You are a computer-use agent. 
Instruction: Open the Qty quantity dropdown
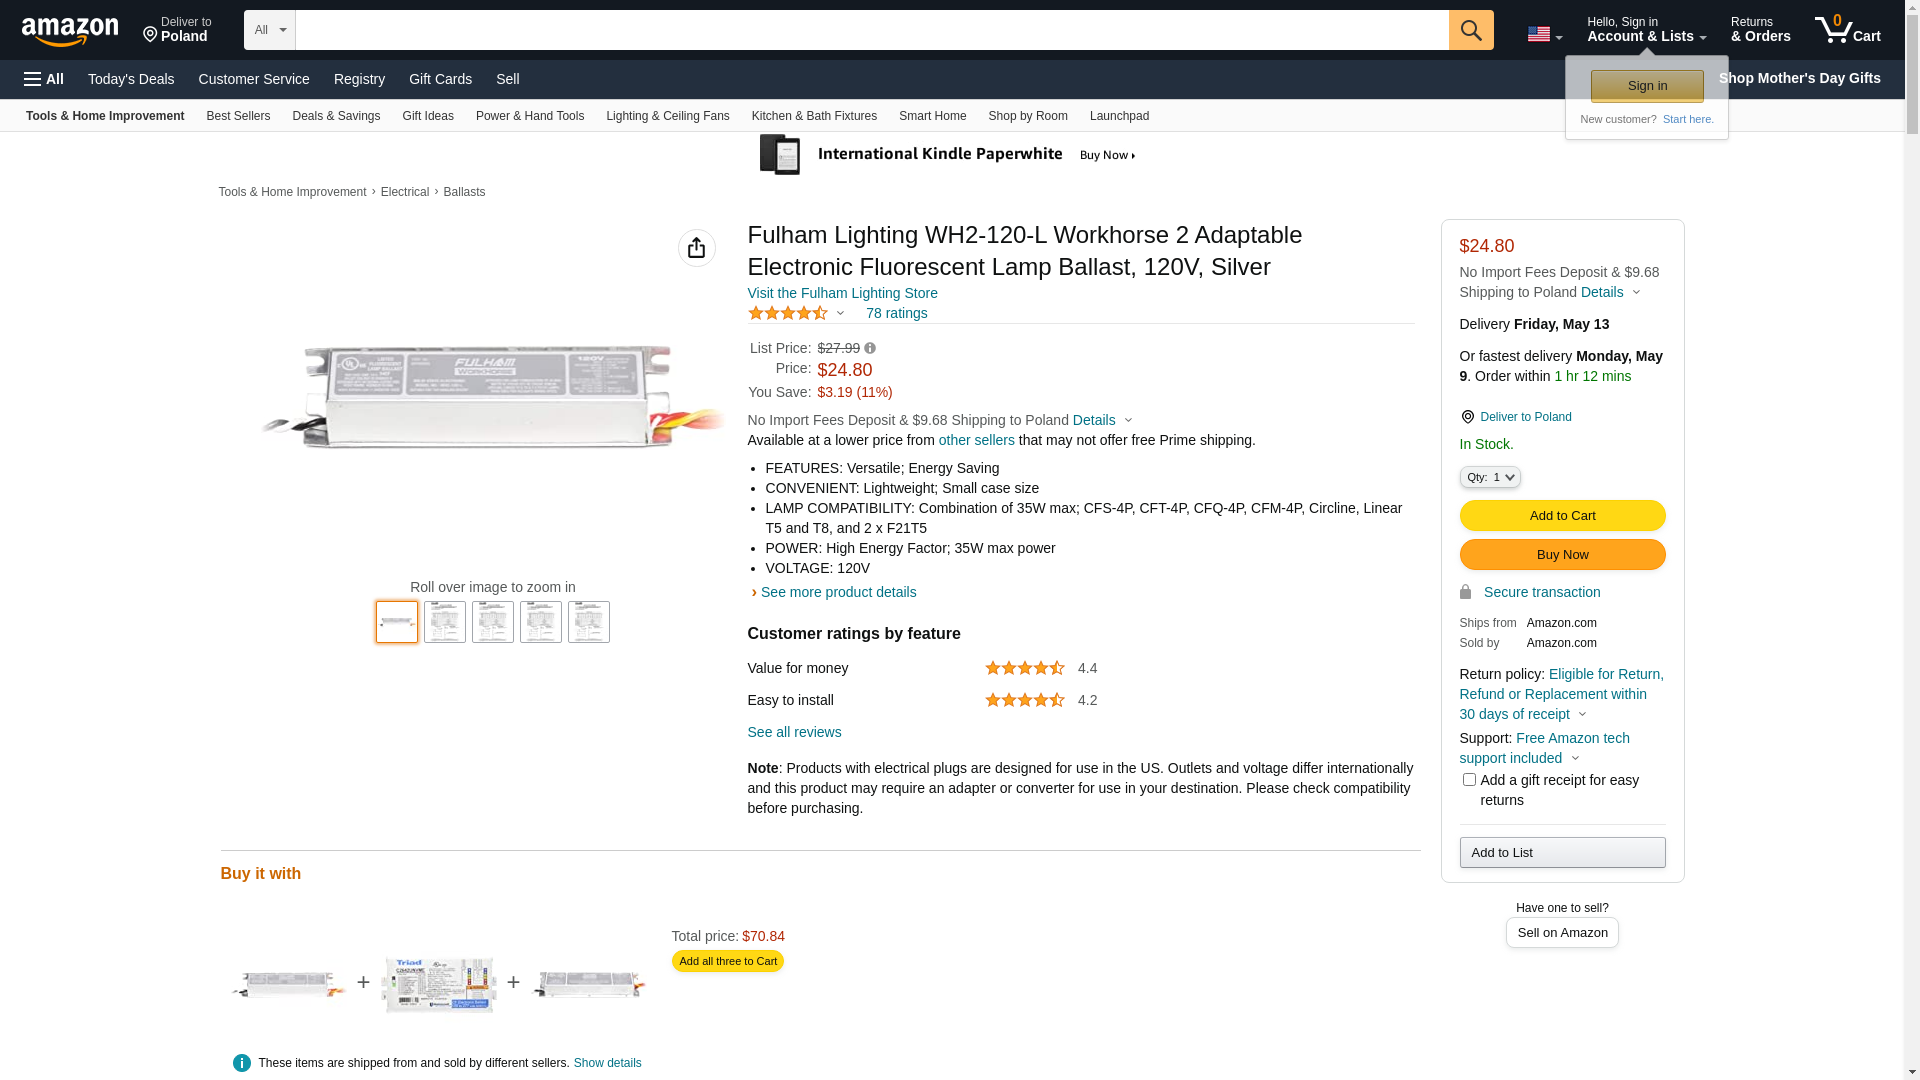click(x=1489, y=478)
